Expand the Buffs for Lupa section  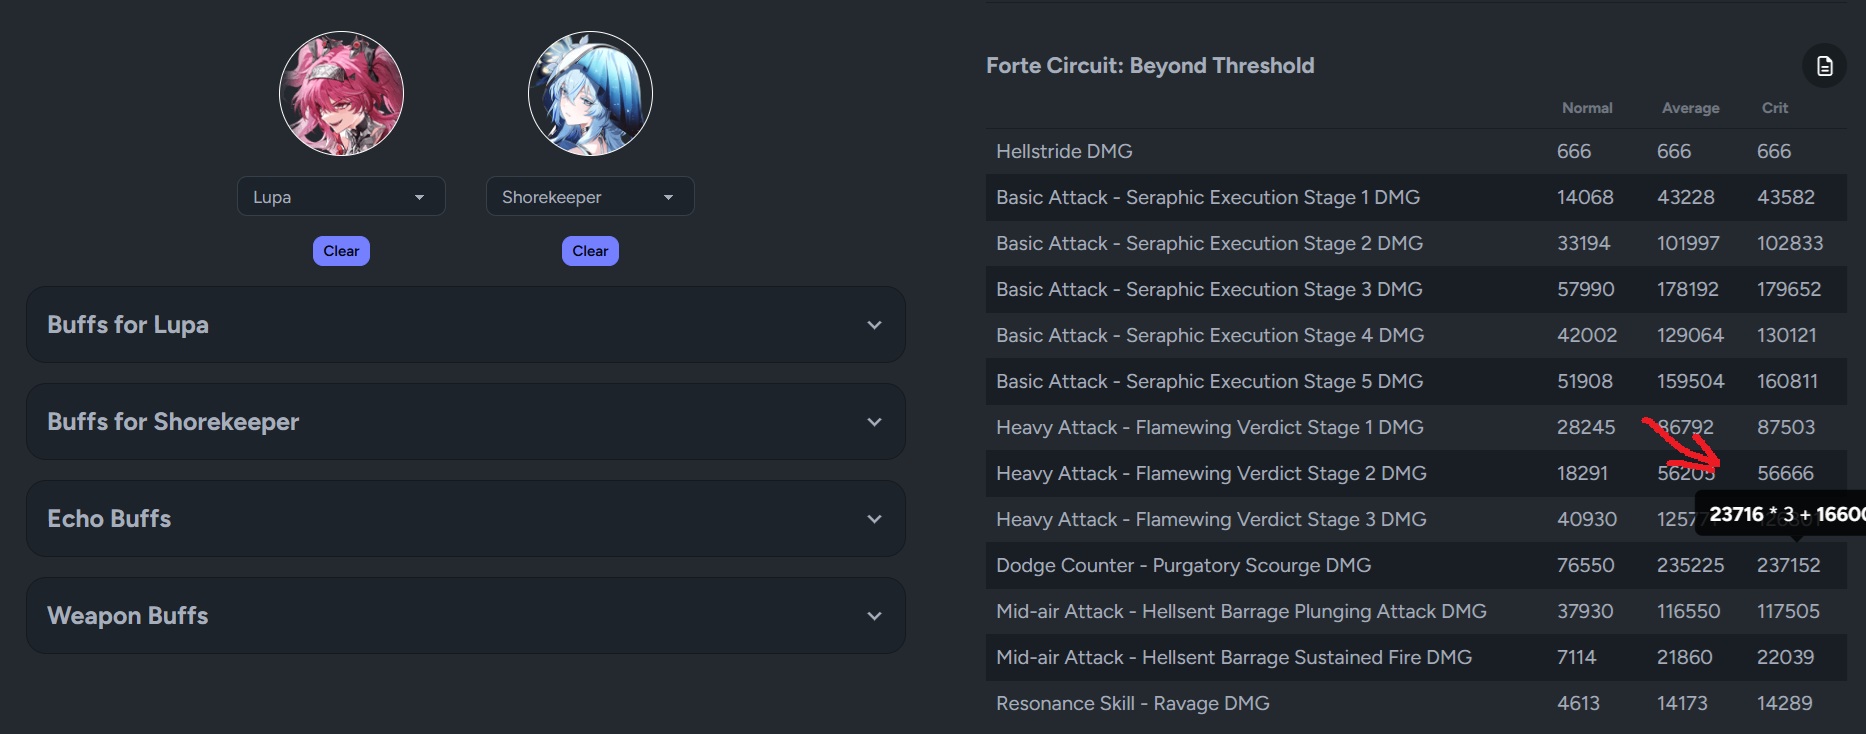pos(466,325)
